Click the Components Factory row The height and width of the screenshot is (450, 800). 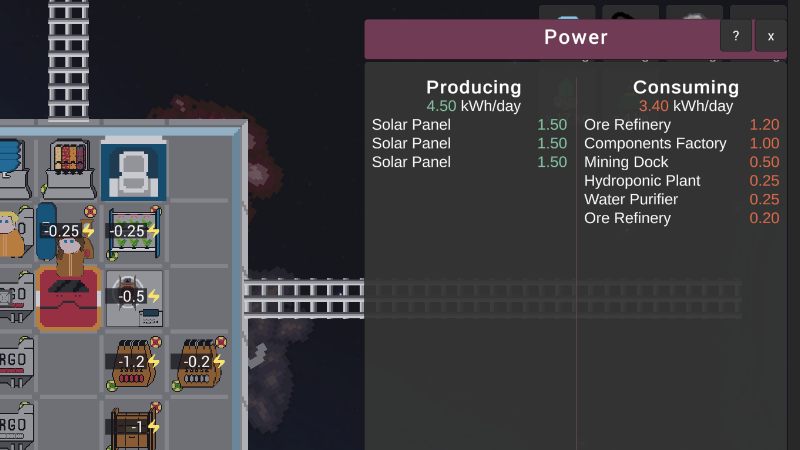682,143
